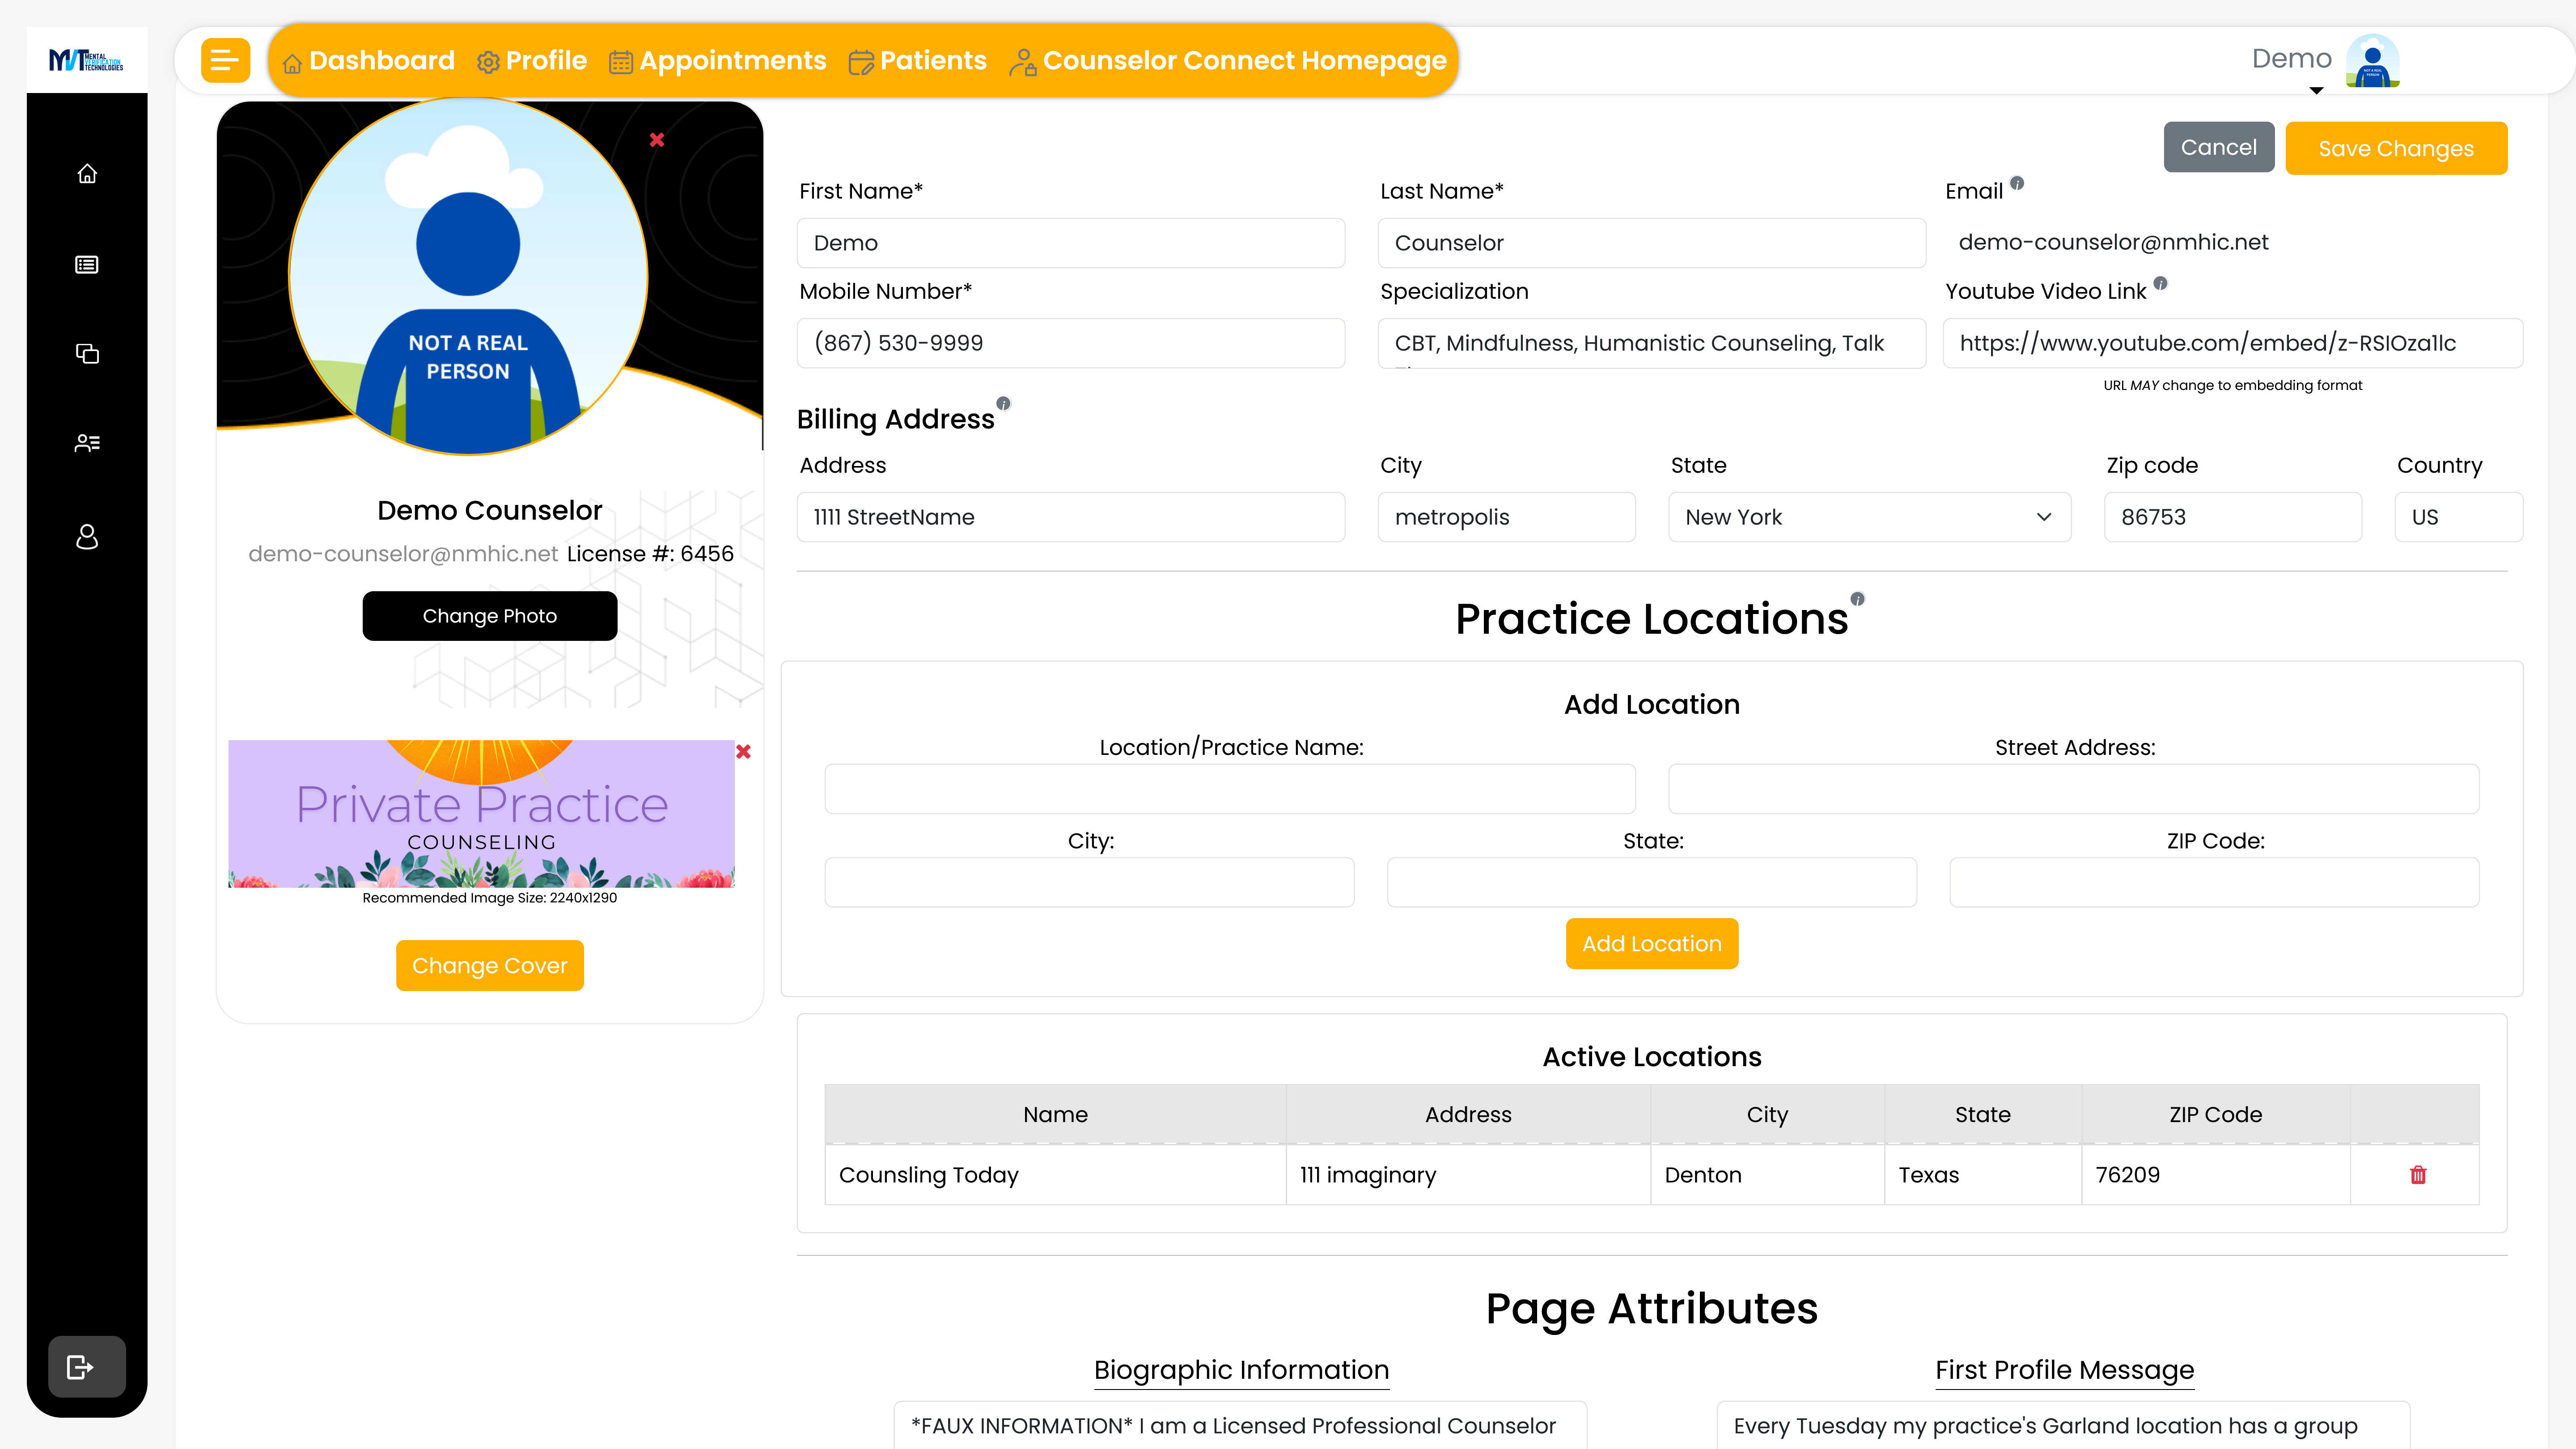This screenshot has height=1449, width=2576.
Task: Click the Last Name field with Counselor
Action: (x=1651, y=243)
